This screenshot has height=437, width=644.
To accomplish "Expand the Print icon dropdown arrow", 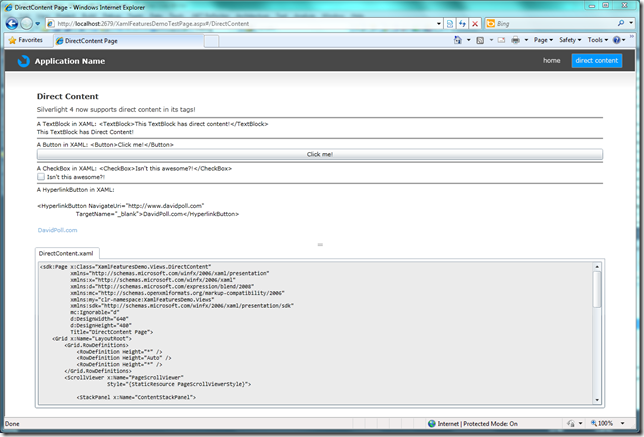I will click(x=526, y=40).
